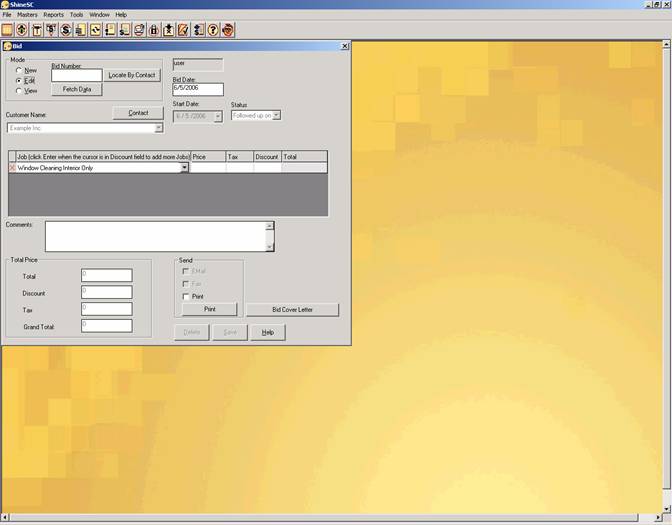The image size is (672, 525).
Task: Click the red X on Window Cleaning row
Action: [x=12, y=168]
